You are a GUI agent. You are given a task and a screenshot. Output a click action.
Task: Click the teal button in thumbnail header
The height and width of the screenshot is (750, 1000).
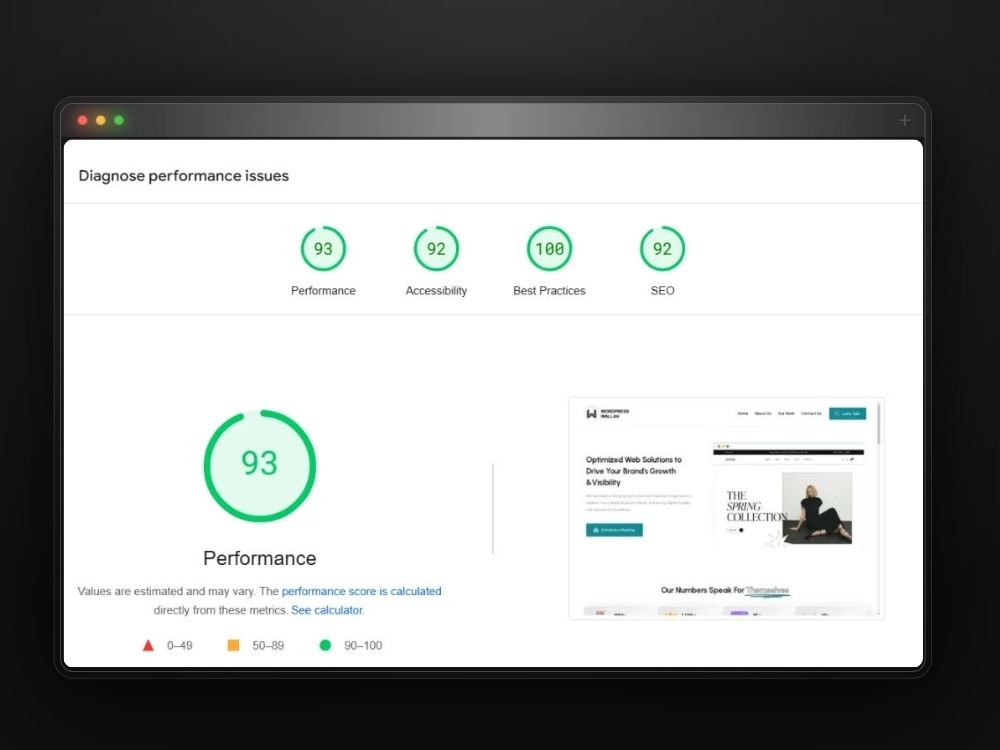pyautogui.click(x=848, y=413)
